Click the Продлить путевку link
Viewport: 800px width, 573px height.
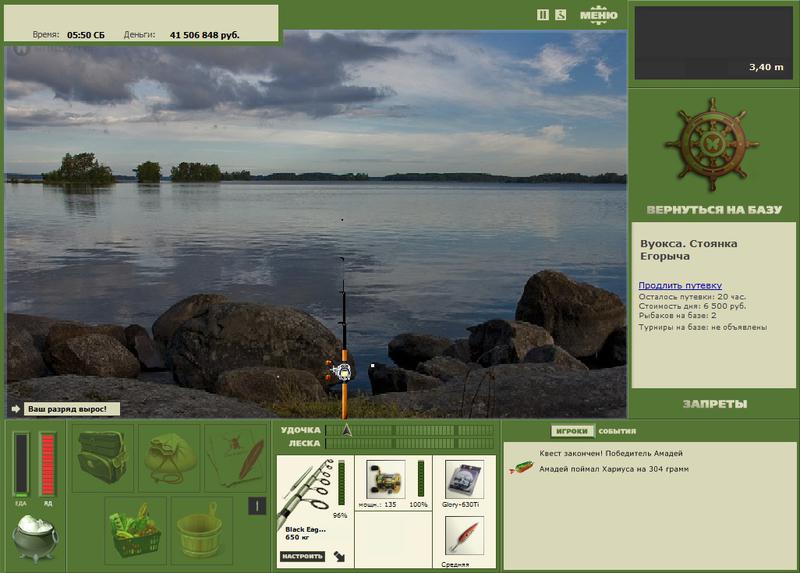[x=680, y=285]
